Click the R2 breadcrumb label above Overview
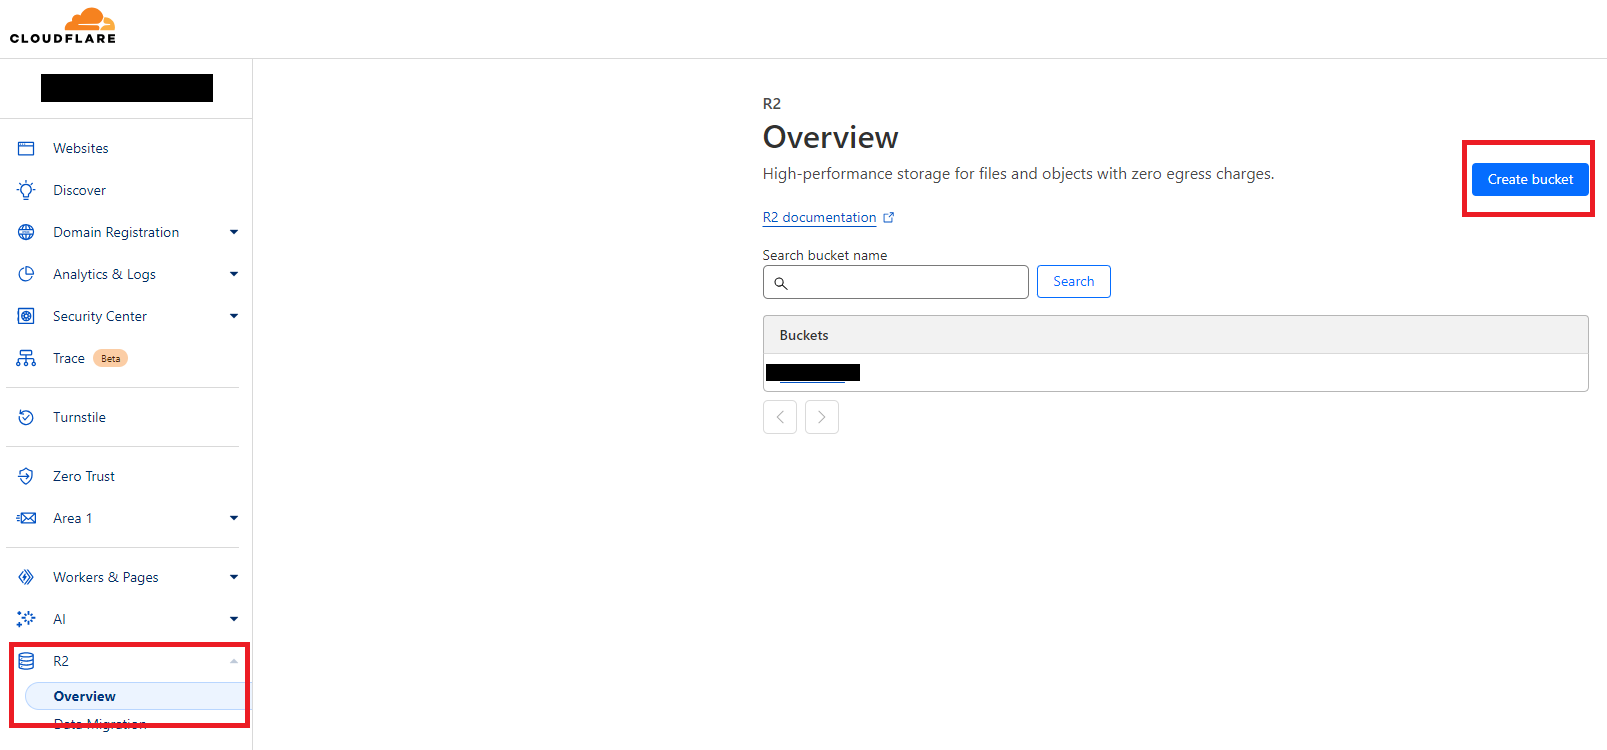 772,104
